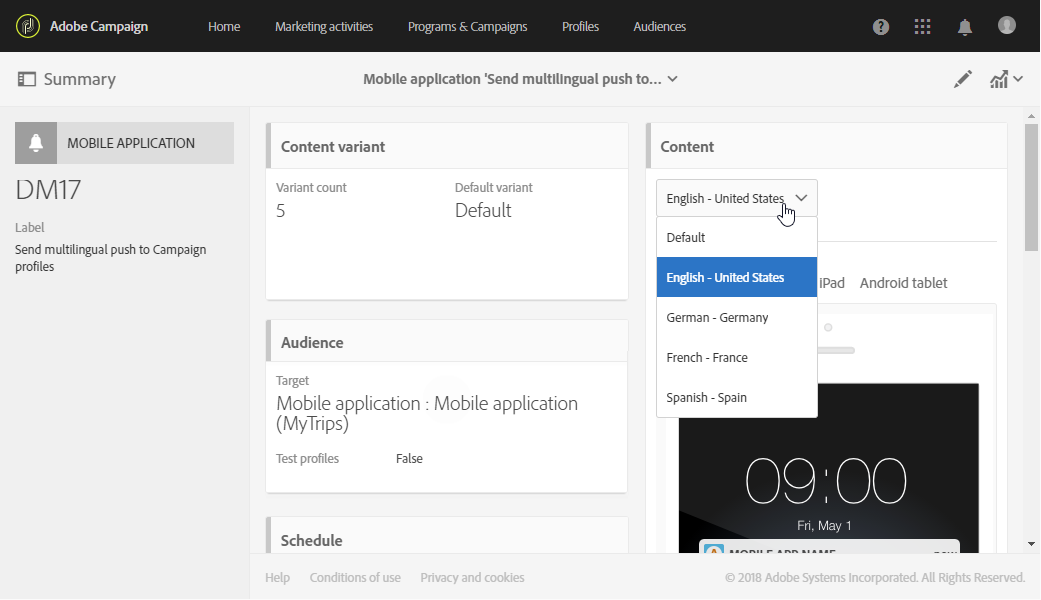Screen dimensions: 1041x600
Task: Click the vertical scrollbar thumb
Action: (1031, 188)
